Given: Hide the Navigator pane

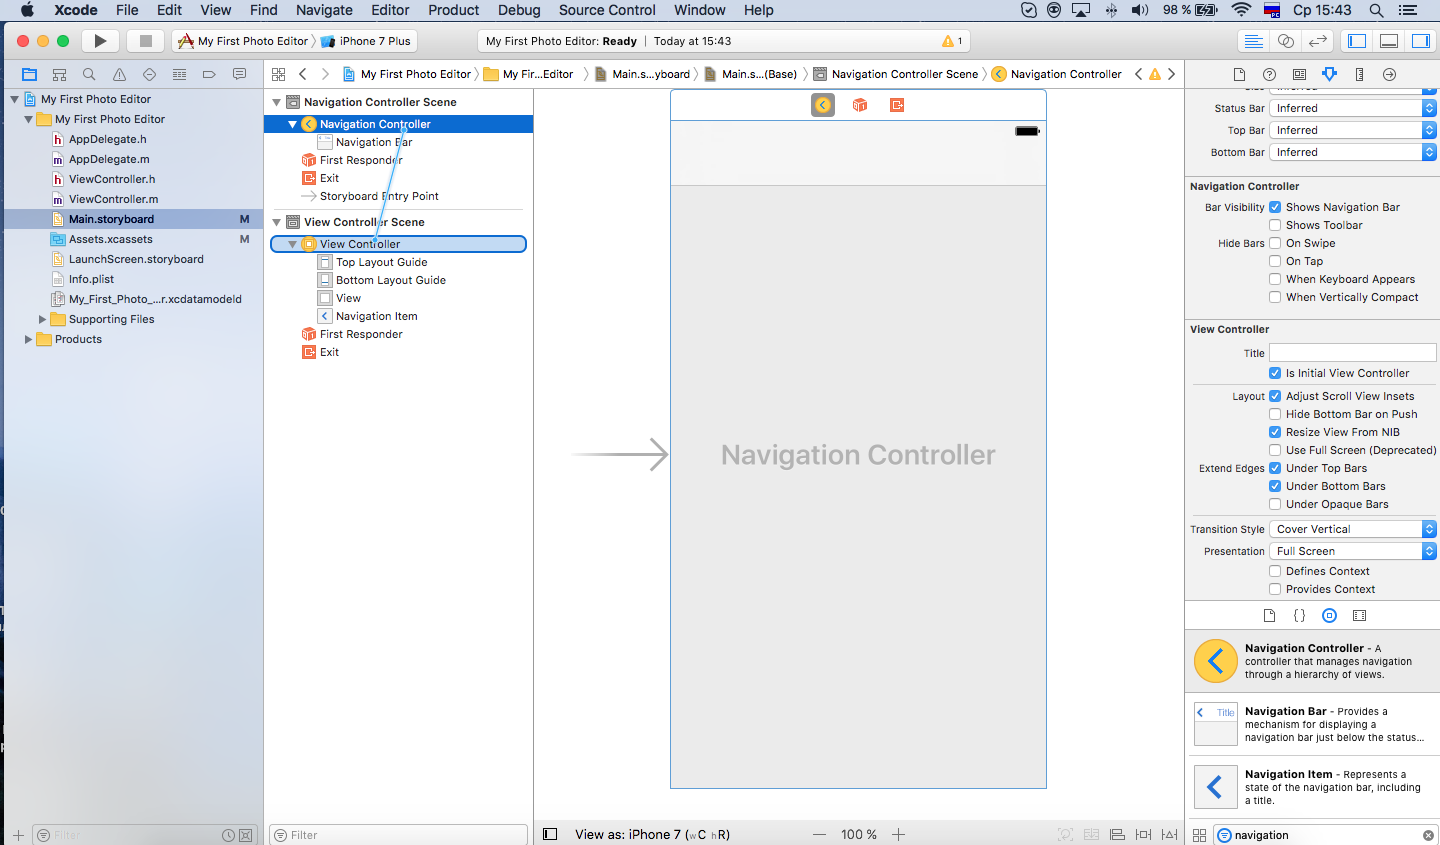Looking at the screenshot, I should (1357, 41).
